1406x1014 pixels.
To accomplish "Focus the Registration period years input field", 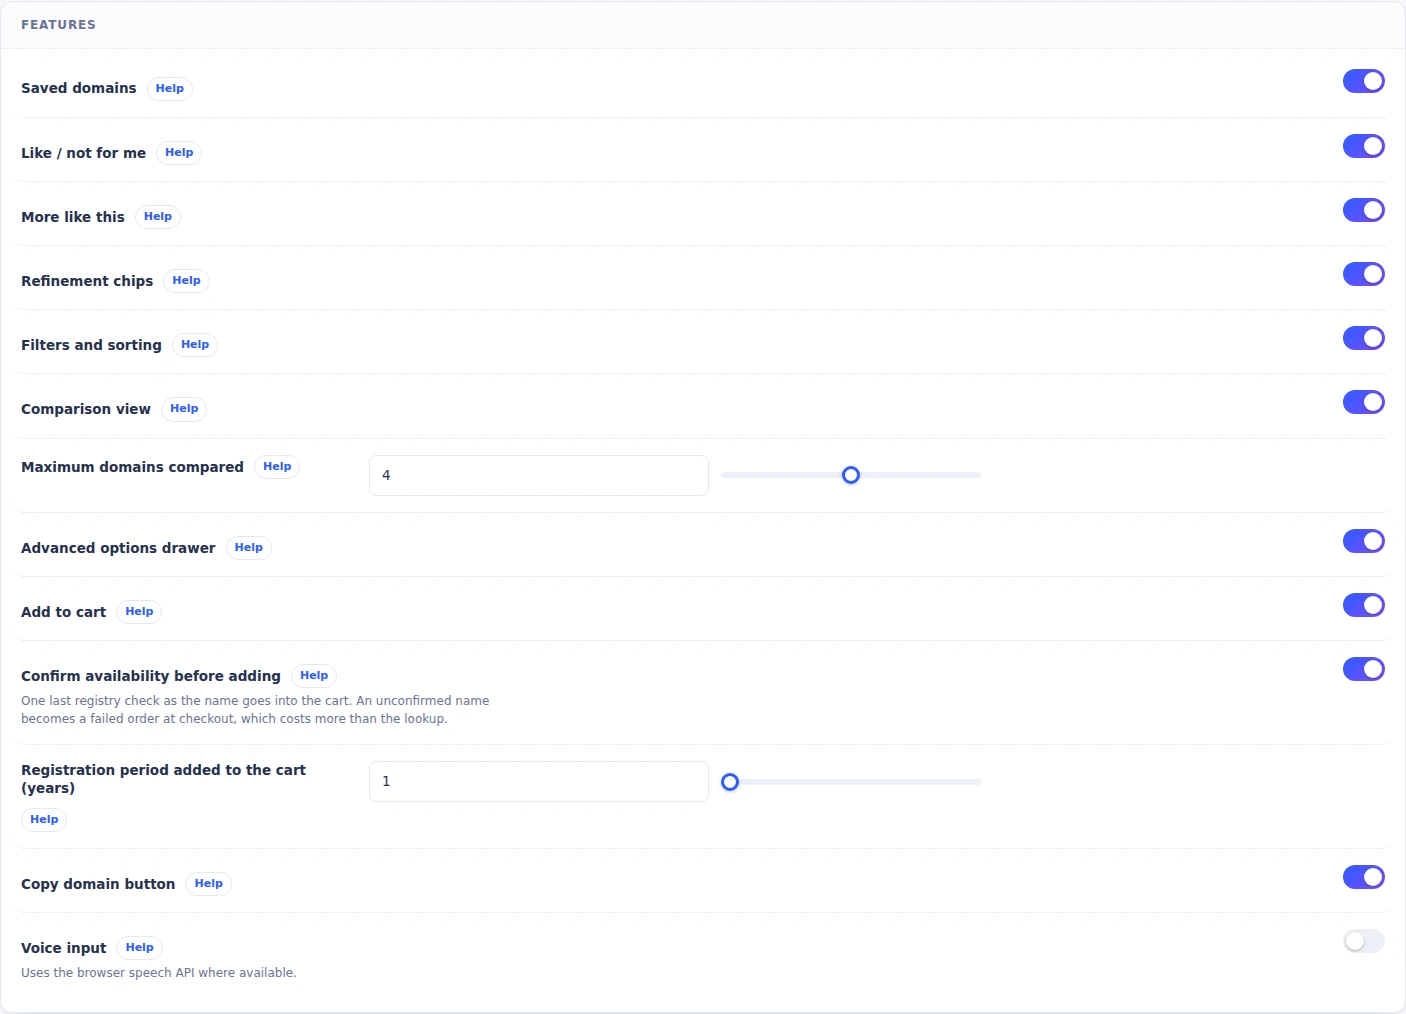I will (539, 781).
